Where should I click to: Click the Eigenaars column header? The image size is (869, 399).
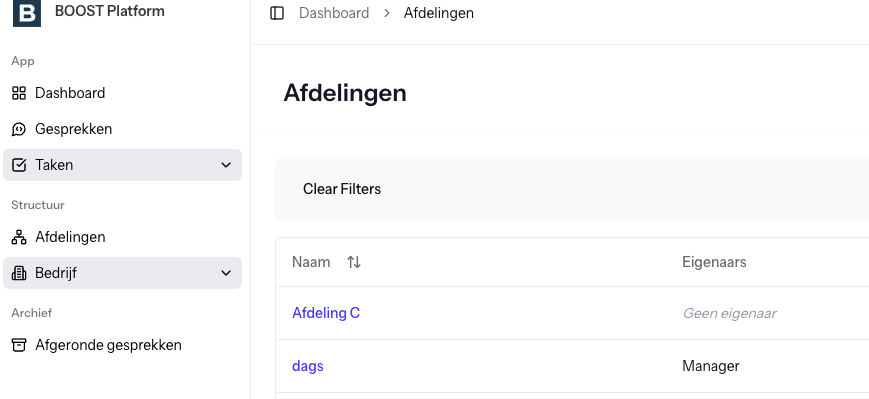pos(714,262)
